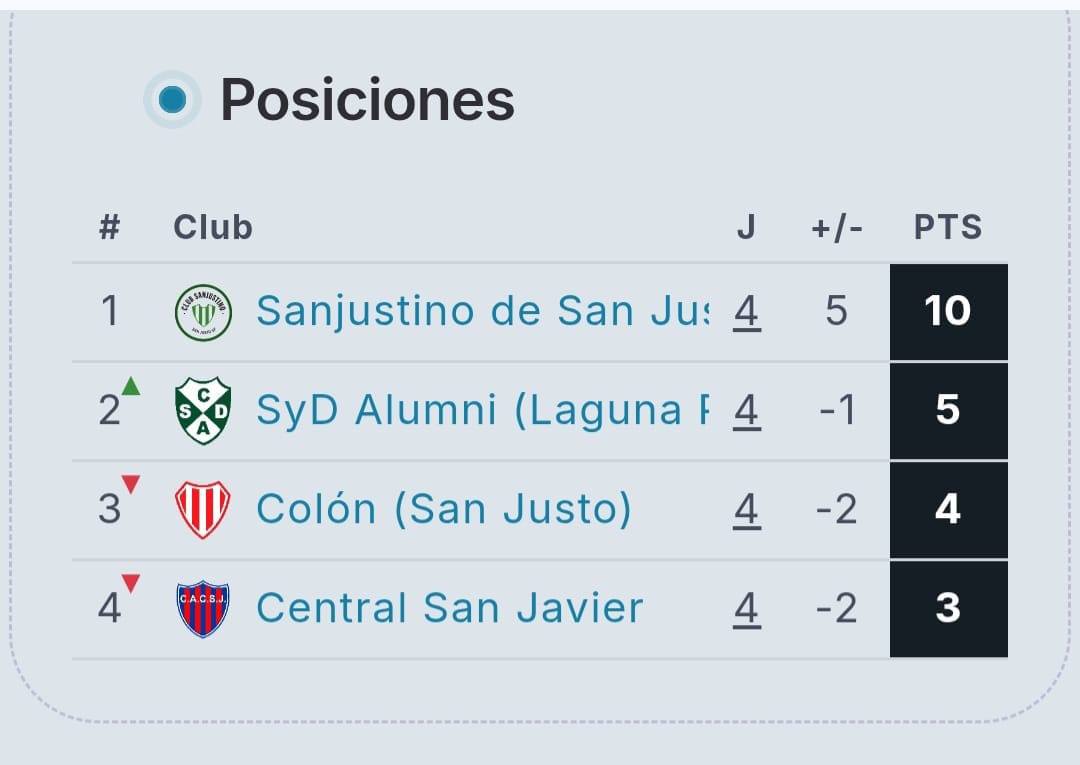Click the red down arrow on position 4
1080x765 pixels.
click(x=131, y=583)
